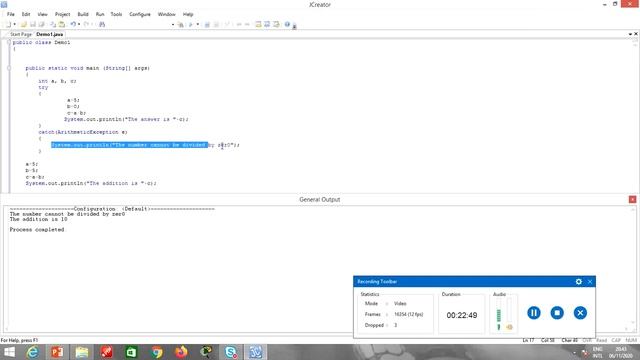Open the Tools menu
Viewport: 640px width, 360px height.
[x=116, y=14]
